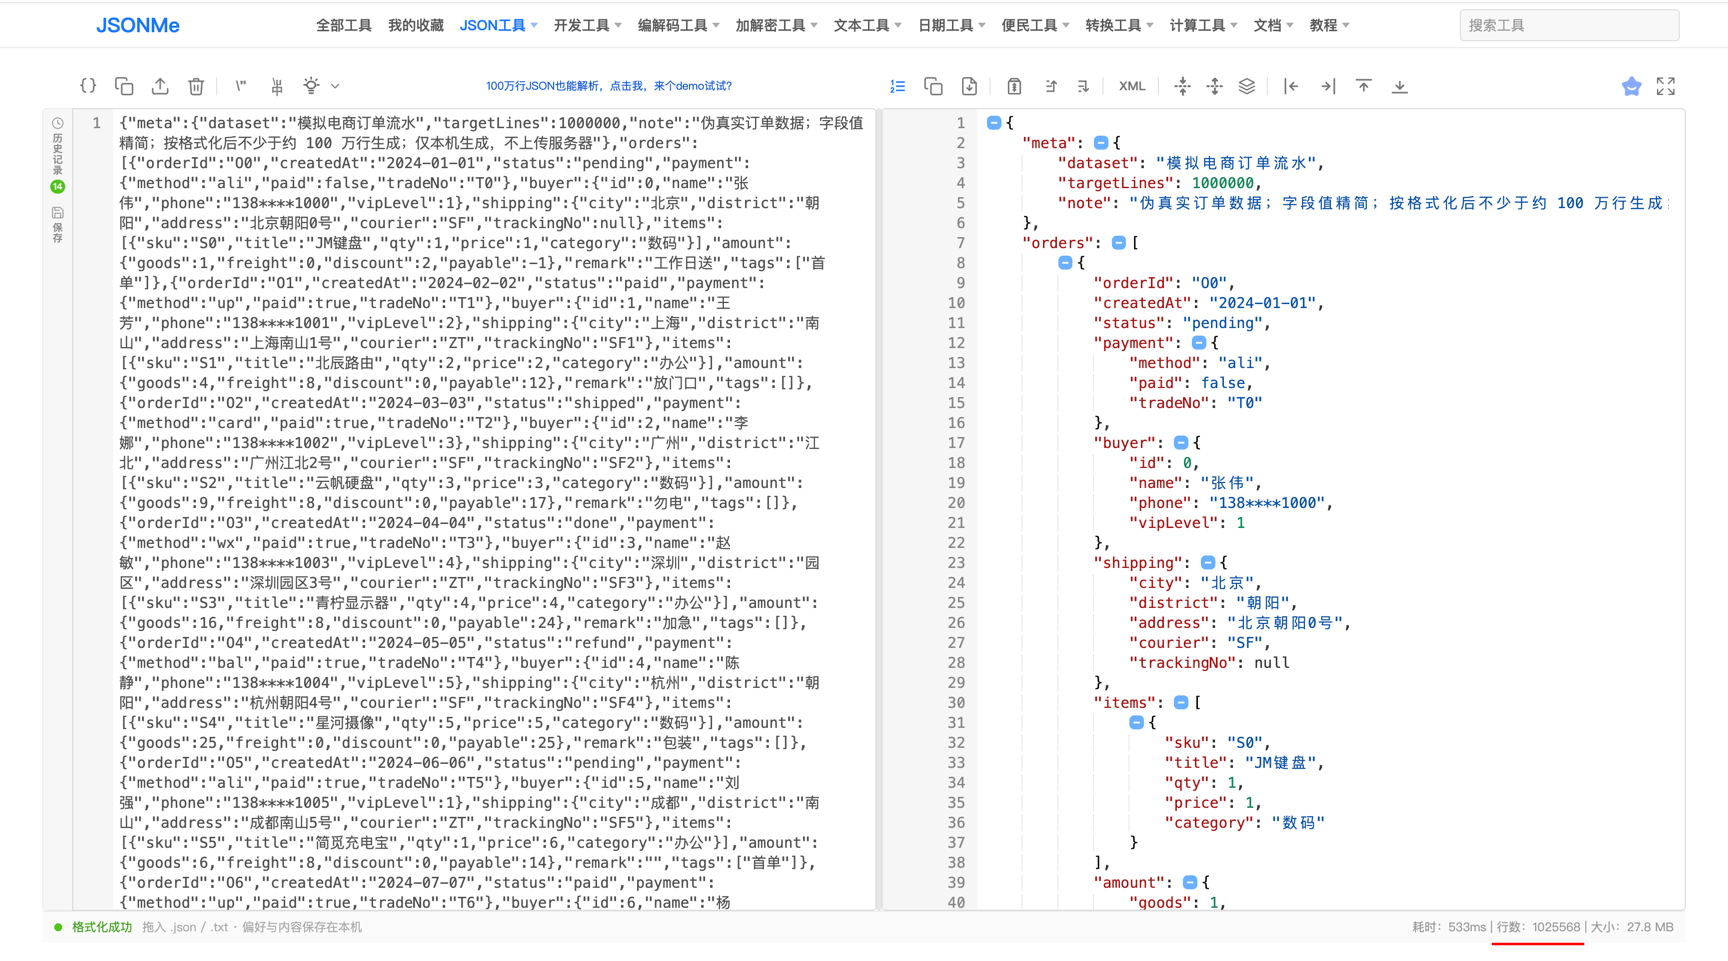The image size is (1728, 961).
Task: Collapse the item object on line 31
Action: click(x=1137, y=722)
